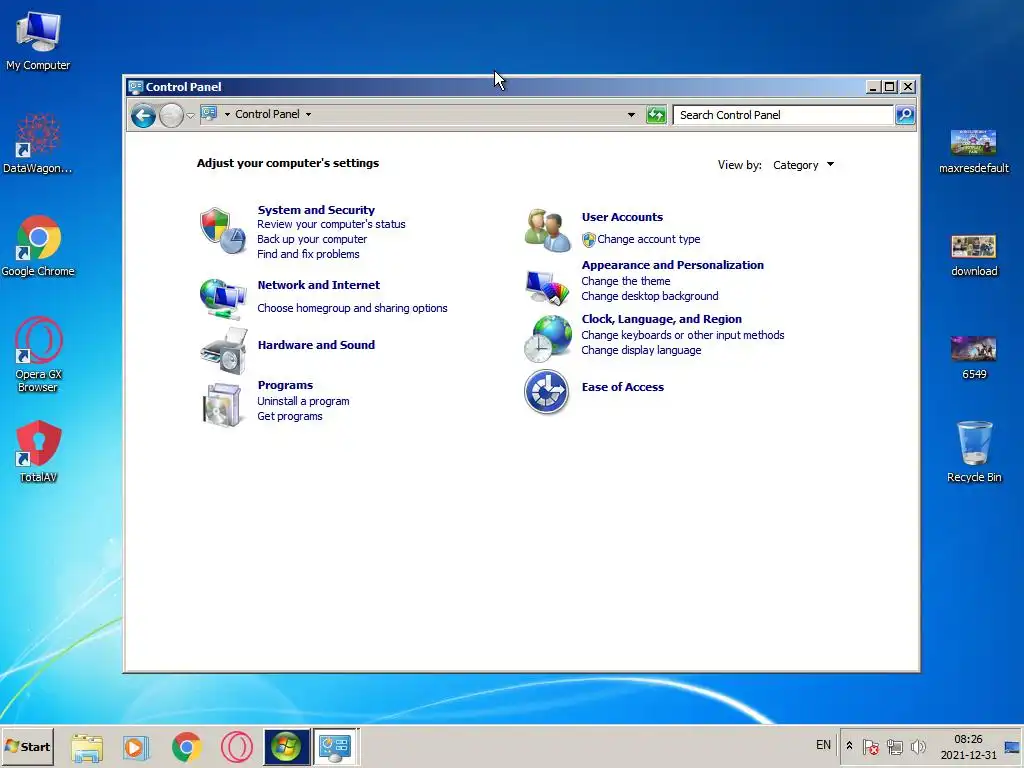Click the Windows flag taskbar item
The image size is (1024, 768).
click(x=286, y=746)
